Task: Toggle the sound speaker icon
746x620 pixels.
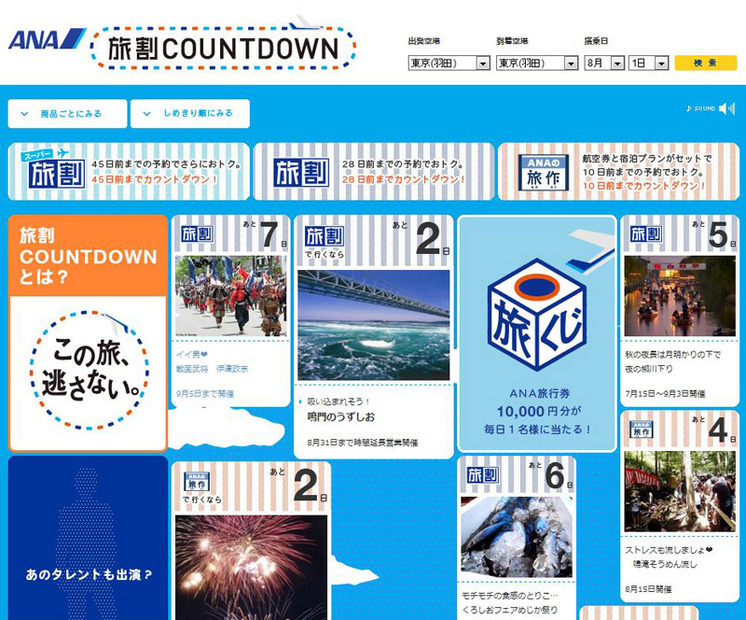Action: pyautogui.click(x=726, y=108)
